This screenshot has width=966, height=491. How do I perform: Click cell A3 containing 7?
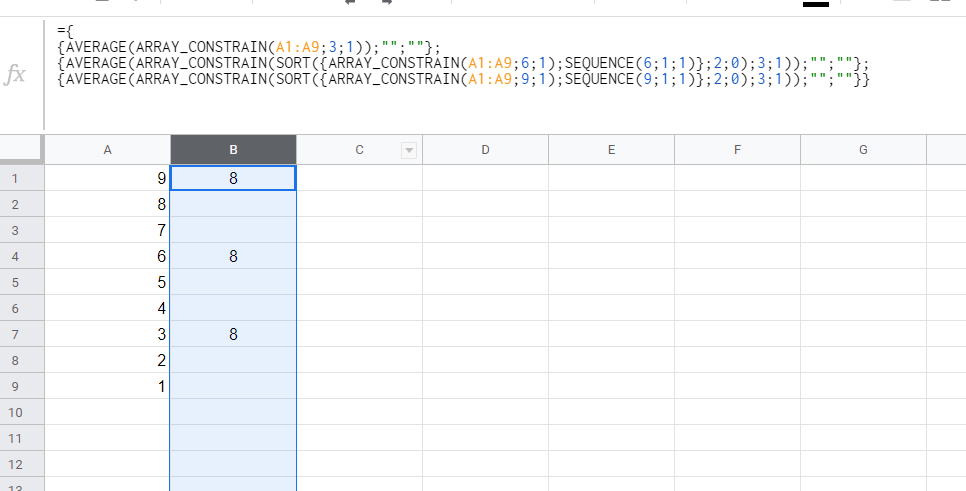click(x=107, y=230)
